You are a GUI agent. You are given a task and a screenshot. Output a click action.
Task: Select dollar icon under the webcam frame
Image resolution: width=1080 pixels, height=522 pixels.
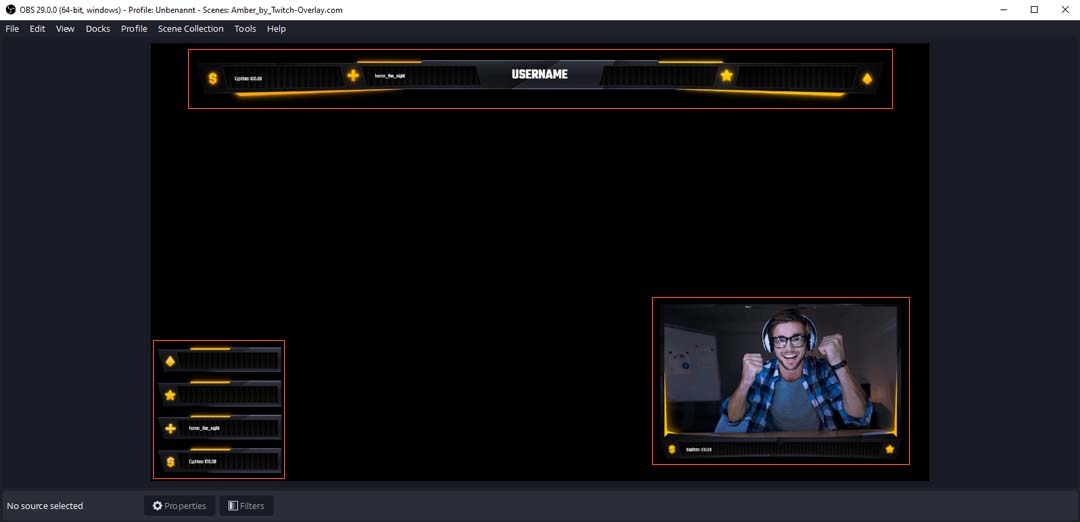pos(672,450)
